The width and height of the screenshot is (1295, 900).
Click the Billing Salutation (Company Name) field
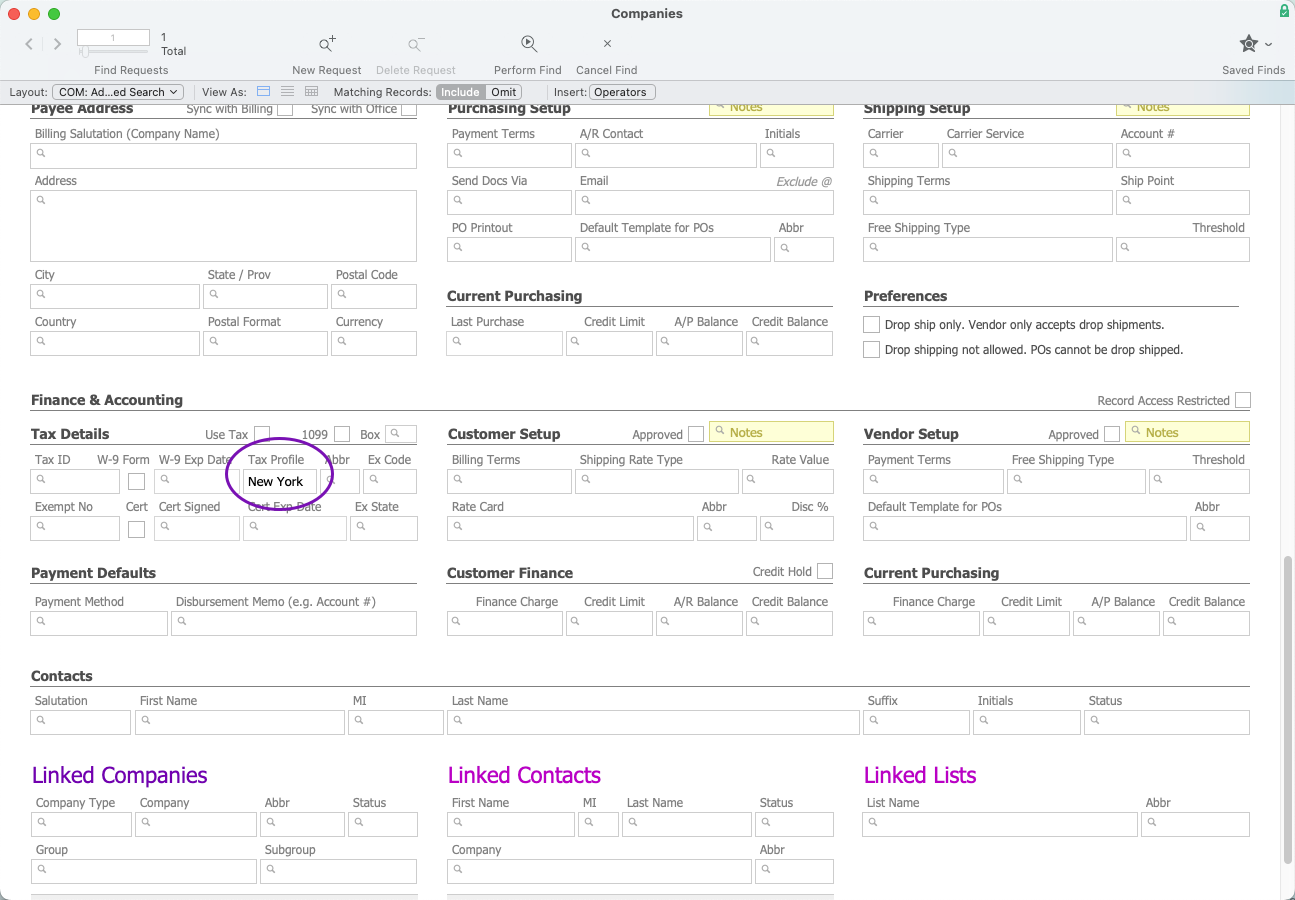(224, 156)
